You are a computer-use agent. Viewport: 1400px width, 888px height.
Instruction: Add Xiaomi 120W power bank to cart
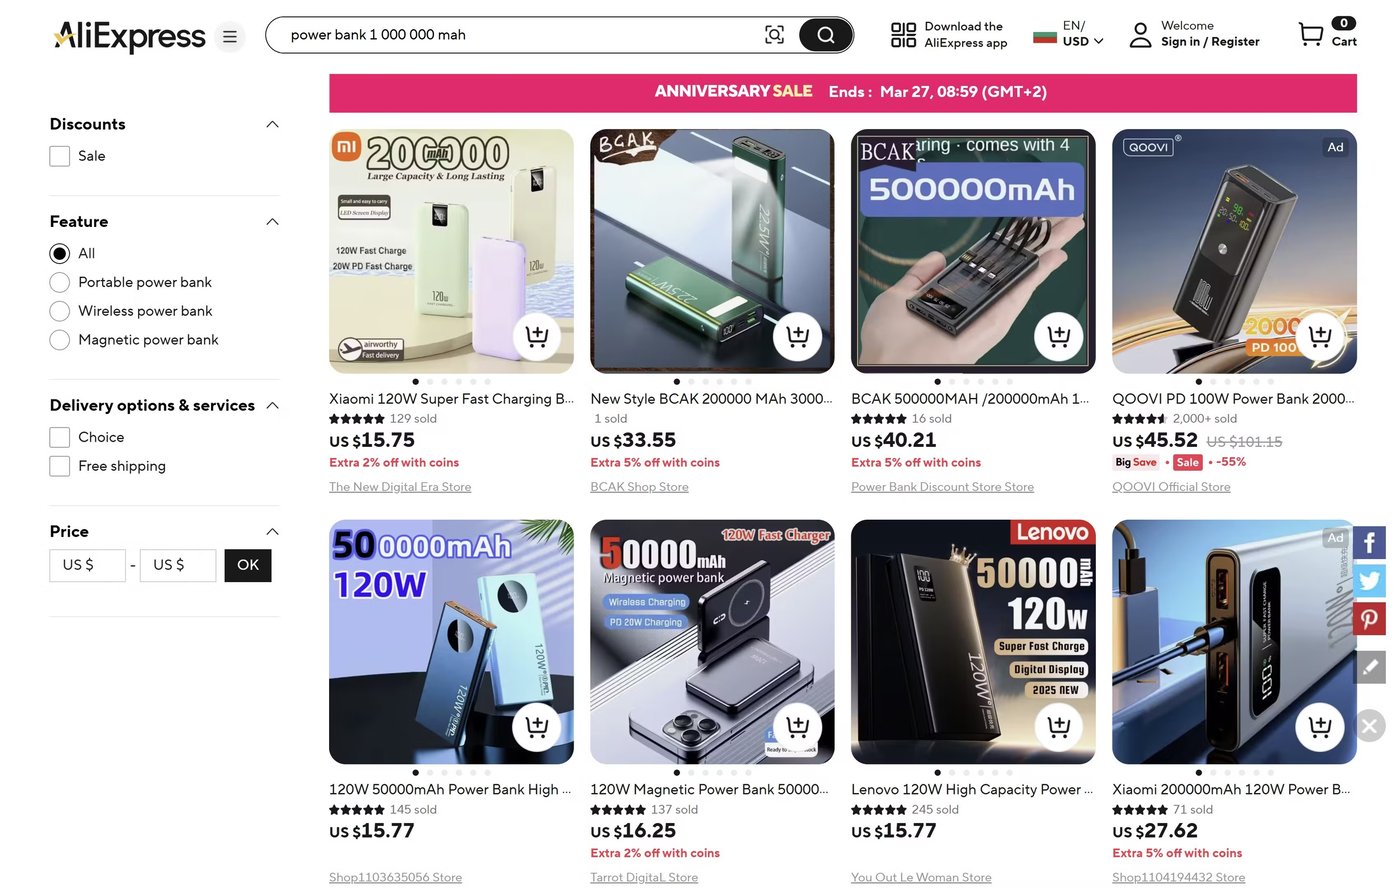537,337
